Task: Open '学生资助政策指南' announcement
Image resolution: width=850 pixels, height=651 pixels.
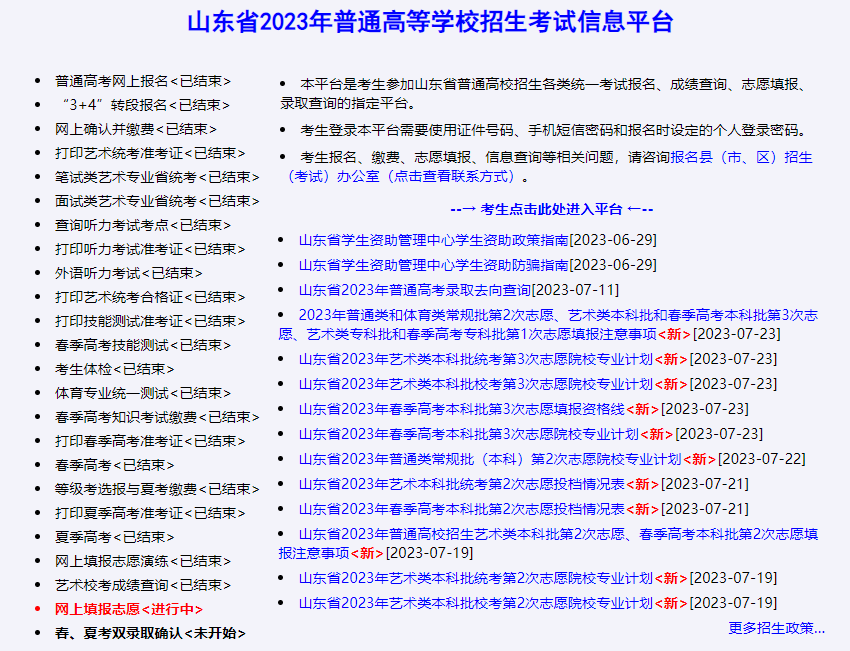Action: tap(433, 240)
